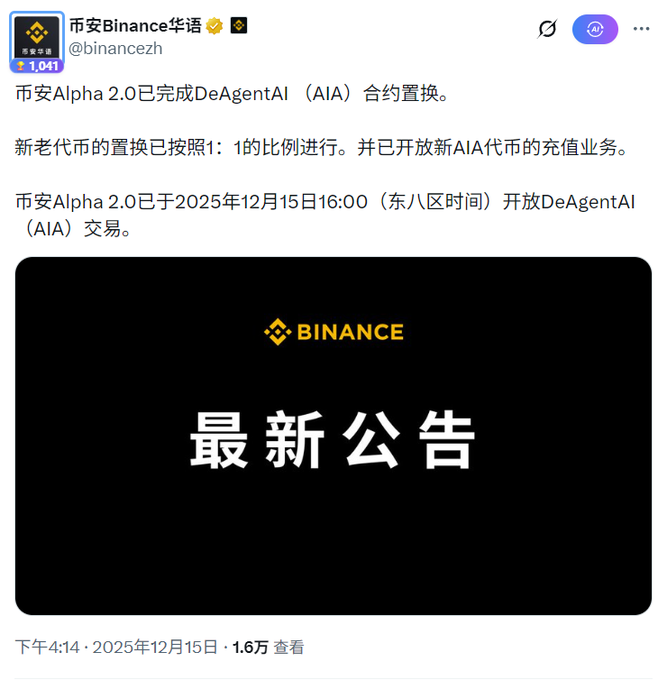Click the trophy icon on score badge
The width and height of the screenshot is (667, 680).
[20, 66]
